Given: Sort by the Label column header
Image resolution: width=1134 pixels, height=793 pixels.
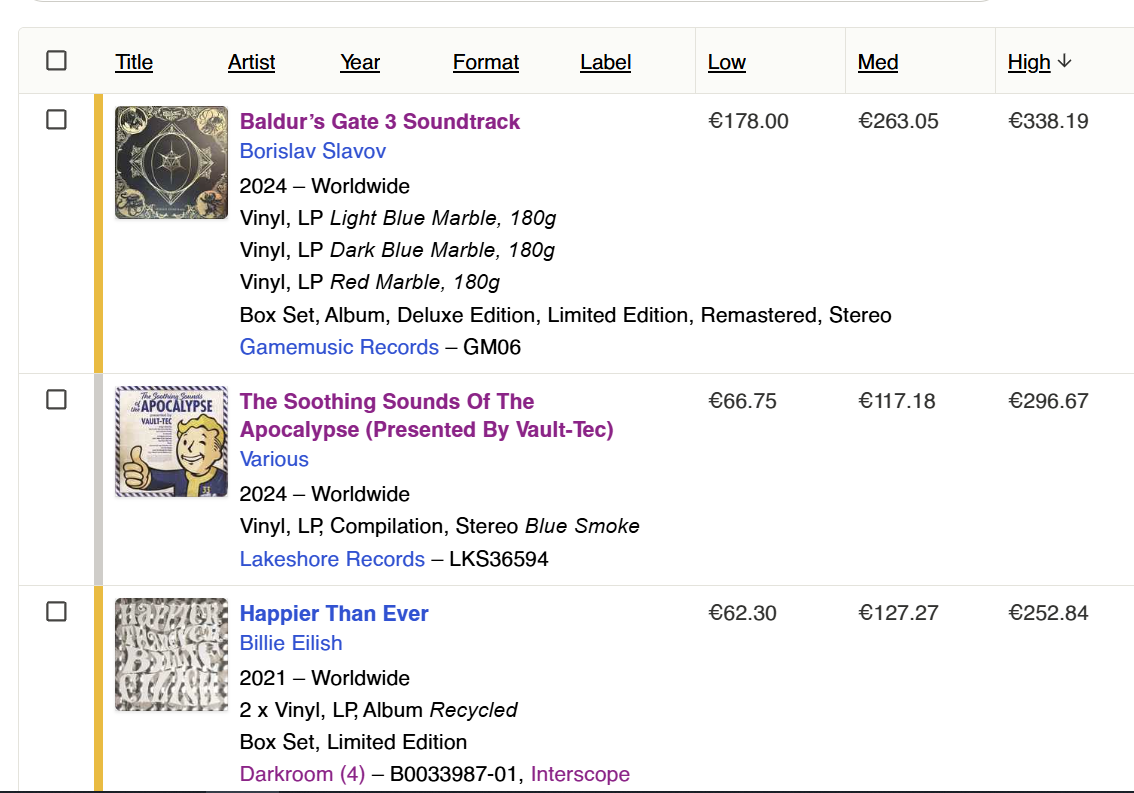Looking at the screenshot, I should click(605, 62).
